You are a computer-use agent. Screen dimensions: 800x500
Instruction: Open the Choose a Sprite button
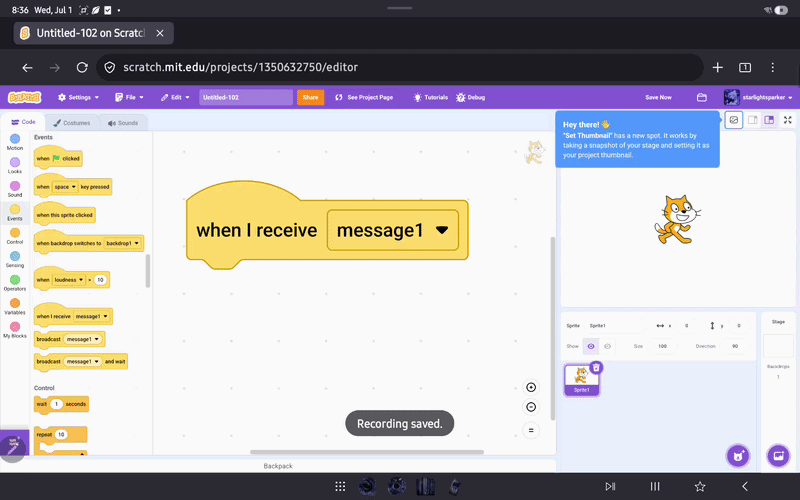point(738,456)
